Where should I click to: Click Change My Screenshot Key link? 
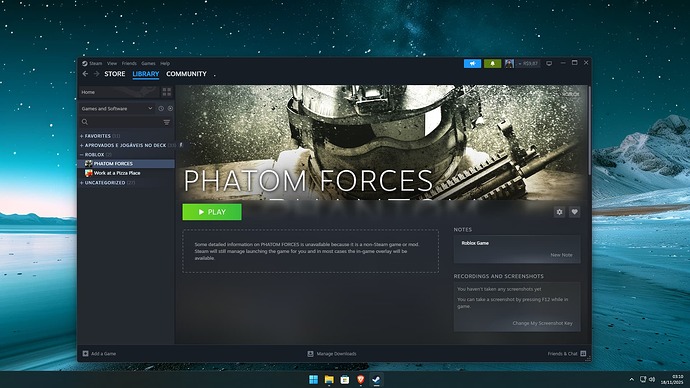coord(542,323)
